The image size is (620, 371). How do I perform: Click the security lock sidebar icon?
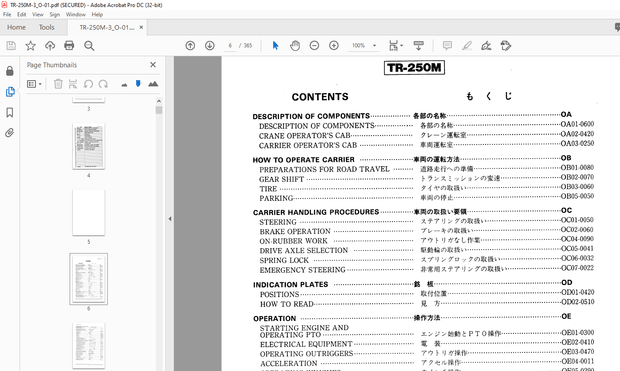pos(10,71)
